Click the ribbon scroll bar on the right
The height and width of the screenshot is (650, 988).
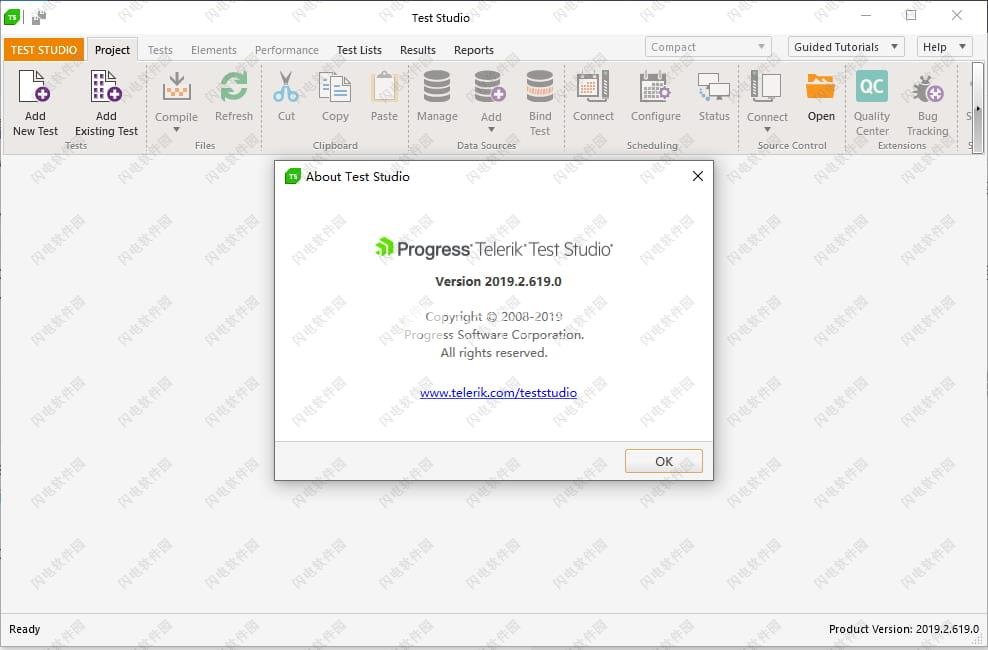point(977,108)
